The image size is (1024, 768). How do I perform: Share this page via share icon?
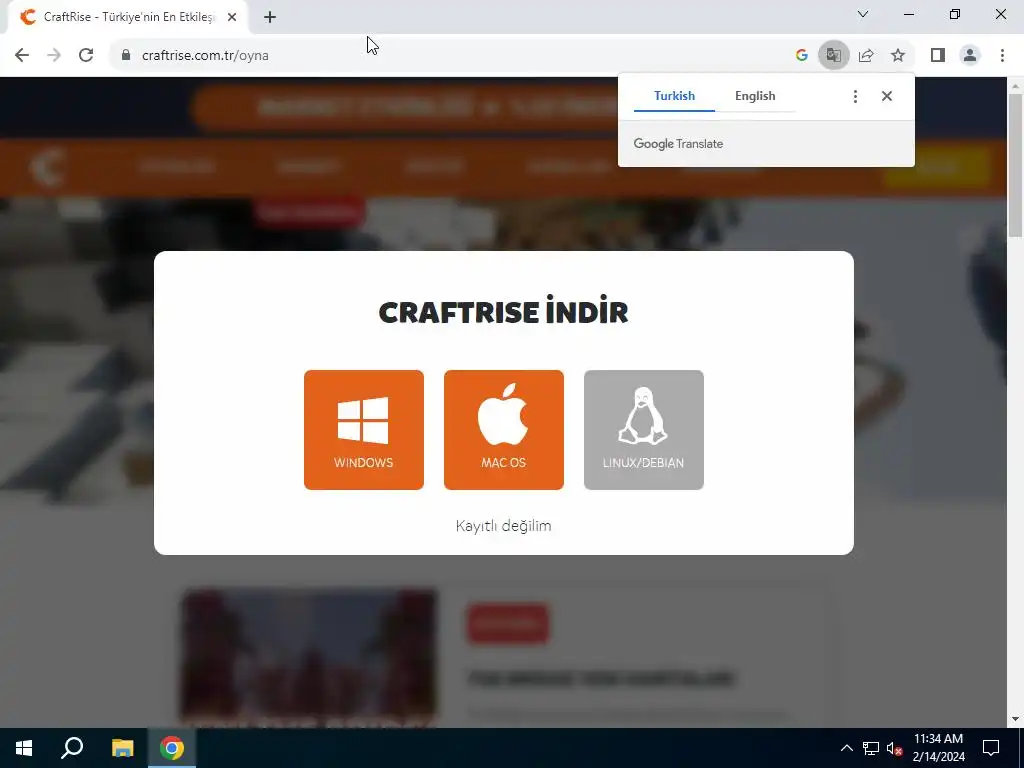(866, 55)
